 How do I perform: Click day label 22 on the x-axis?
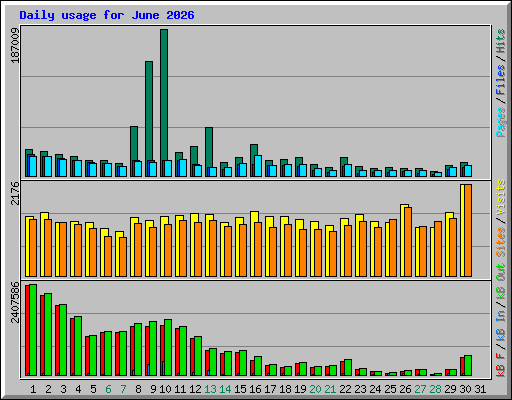pos(345,389)
